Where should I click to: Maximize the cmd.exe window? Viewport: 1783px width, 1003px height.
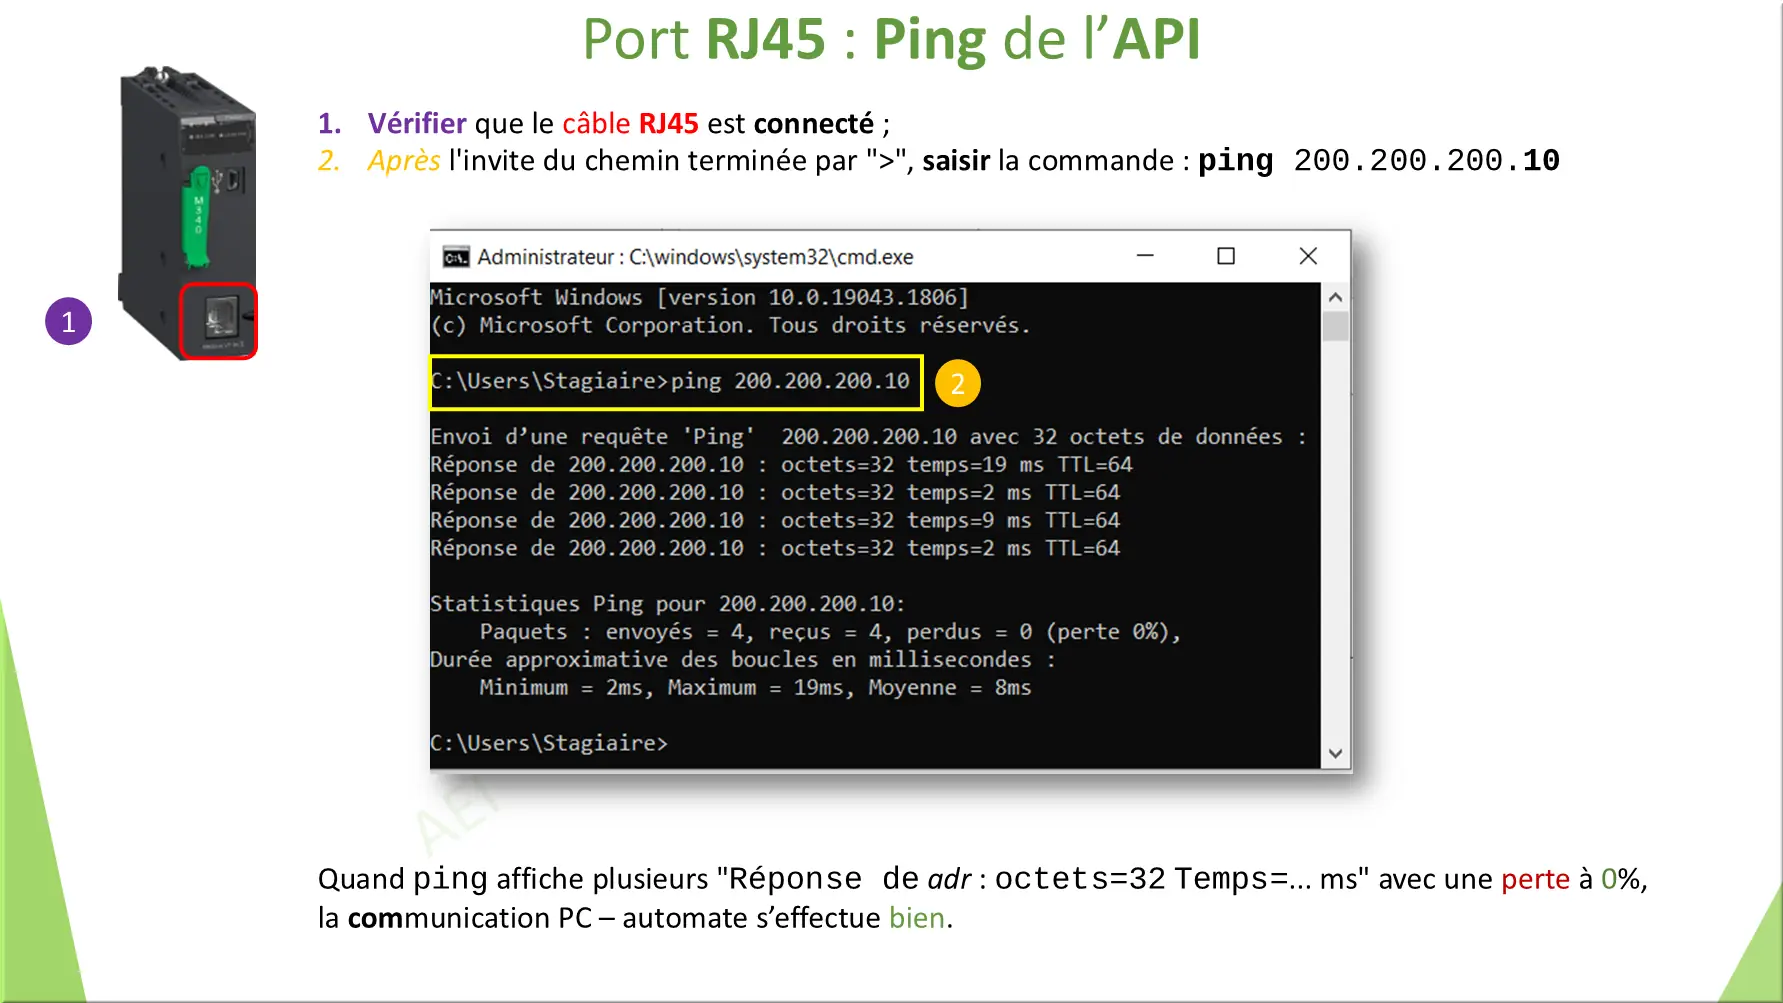click(x=1226, y=256)
